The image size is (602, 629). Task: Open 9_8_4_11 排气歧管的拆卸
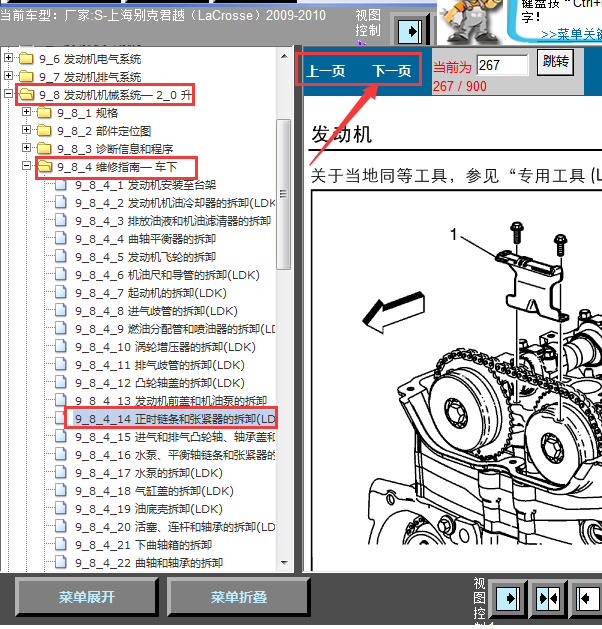click(x=160, y=365)
